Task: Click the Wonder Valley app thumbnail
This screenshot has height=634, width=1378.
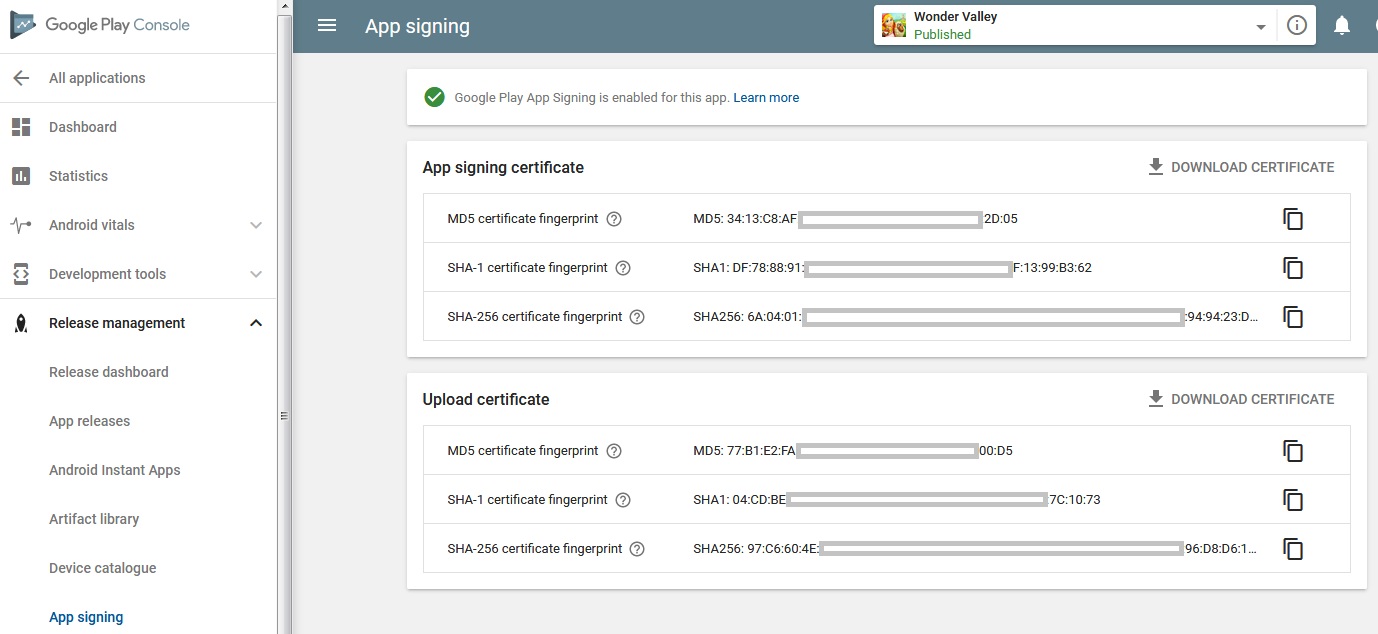Action: pos(893,25)
